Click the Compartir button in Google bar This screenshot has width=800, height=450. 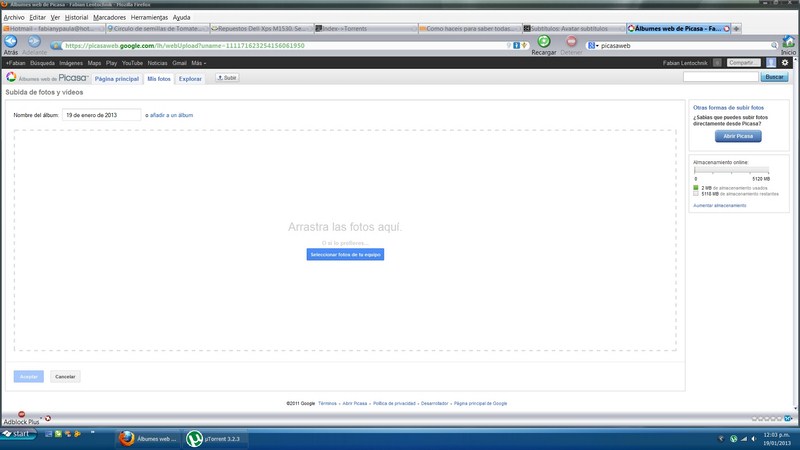point(743,63)
